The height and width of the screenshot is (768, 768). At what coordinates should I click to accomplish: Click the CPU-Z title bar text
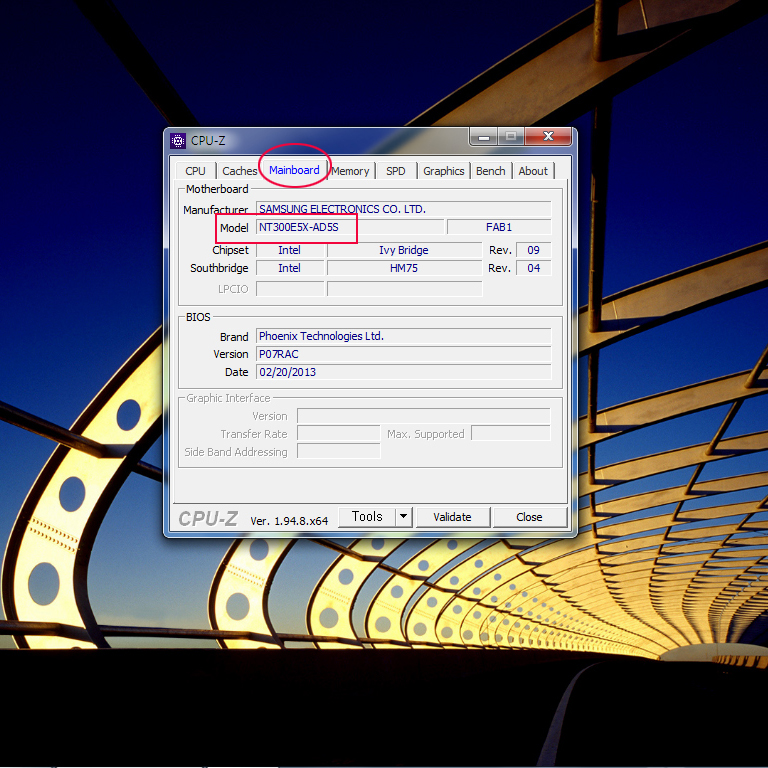[x=208, y=141]
